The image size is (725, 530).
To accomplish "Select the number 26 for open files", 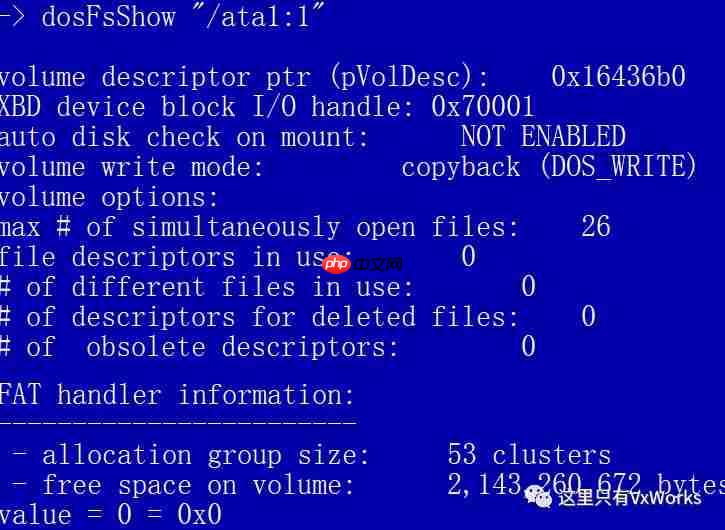I will tap(596, 227).
